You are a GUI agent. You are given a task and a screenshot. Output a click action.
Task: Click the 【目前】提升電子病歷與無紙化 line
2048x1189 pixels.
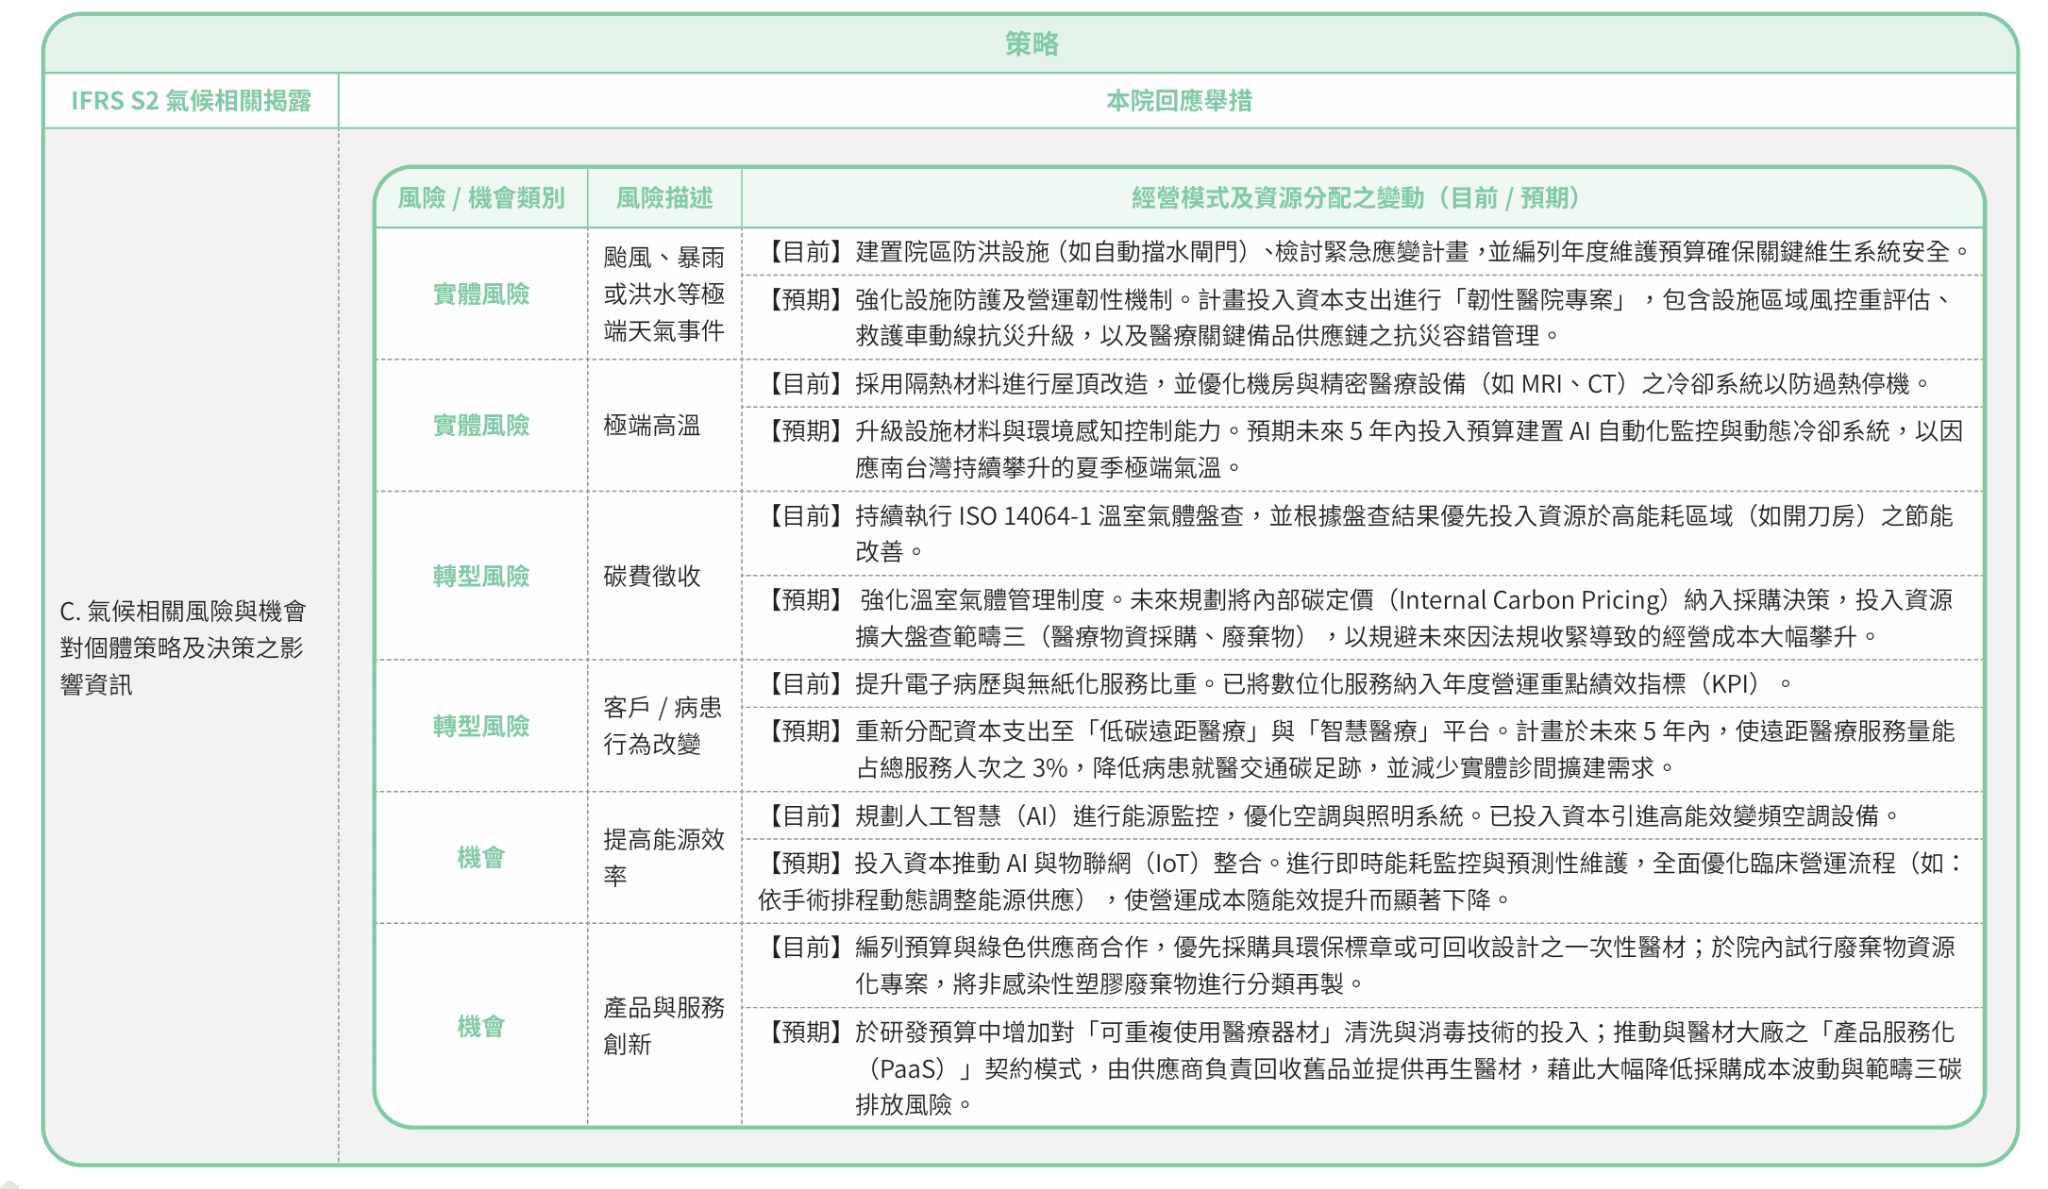coord(1276,684)
